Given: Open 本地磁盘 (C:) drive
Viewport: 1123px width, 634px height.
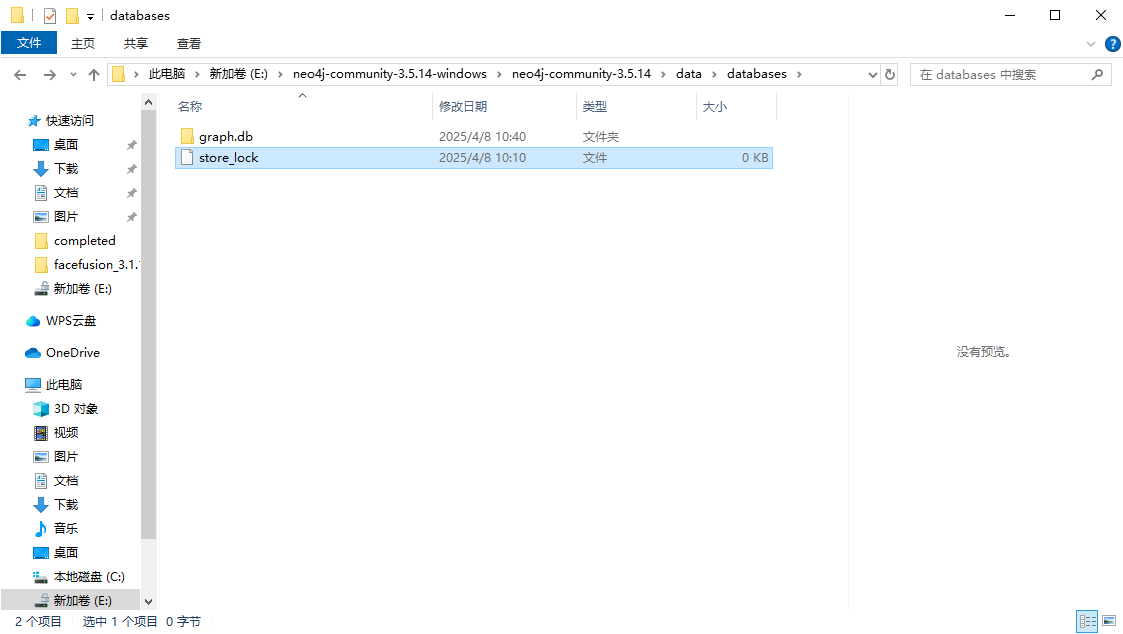Looking at the screenshot, I should pyautogui.click(x=89, y=577).
